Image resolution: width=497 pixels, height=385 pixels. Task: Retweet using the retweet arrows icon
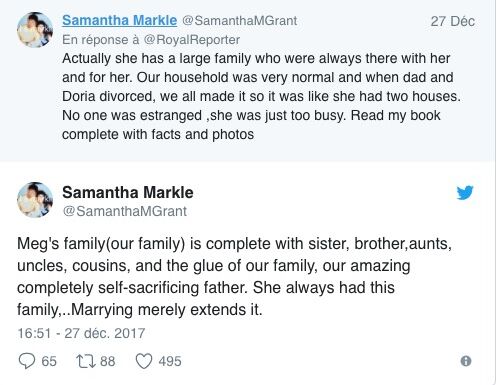click(x=86, y=361)
